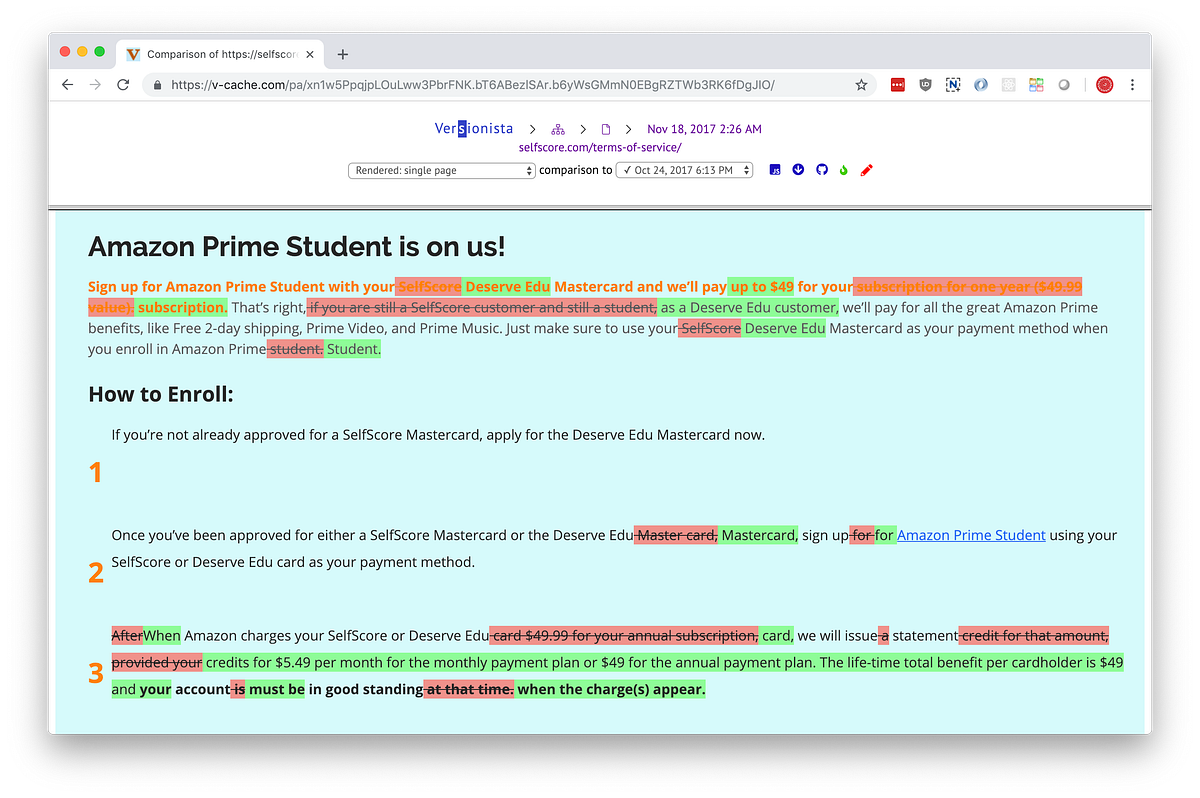This screenshot has height=798, width=1200.
Task: Click the lock icon in address bar
Action: tap(158, 85)
